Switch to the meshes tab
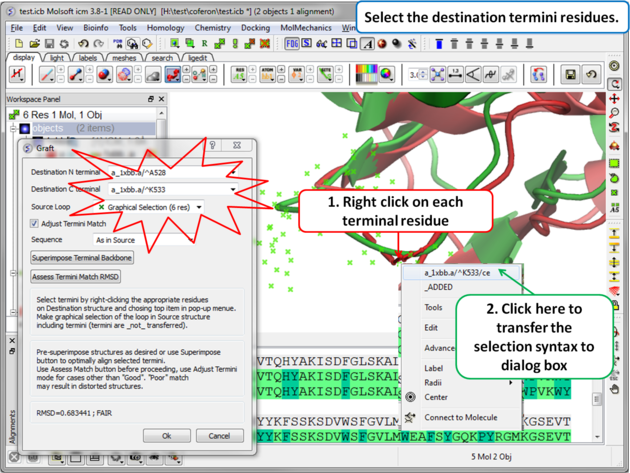This screenshot has width=630, height=473. pyautogui.click(x=124, y=58)
